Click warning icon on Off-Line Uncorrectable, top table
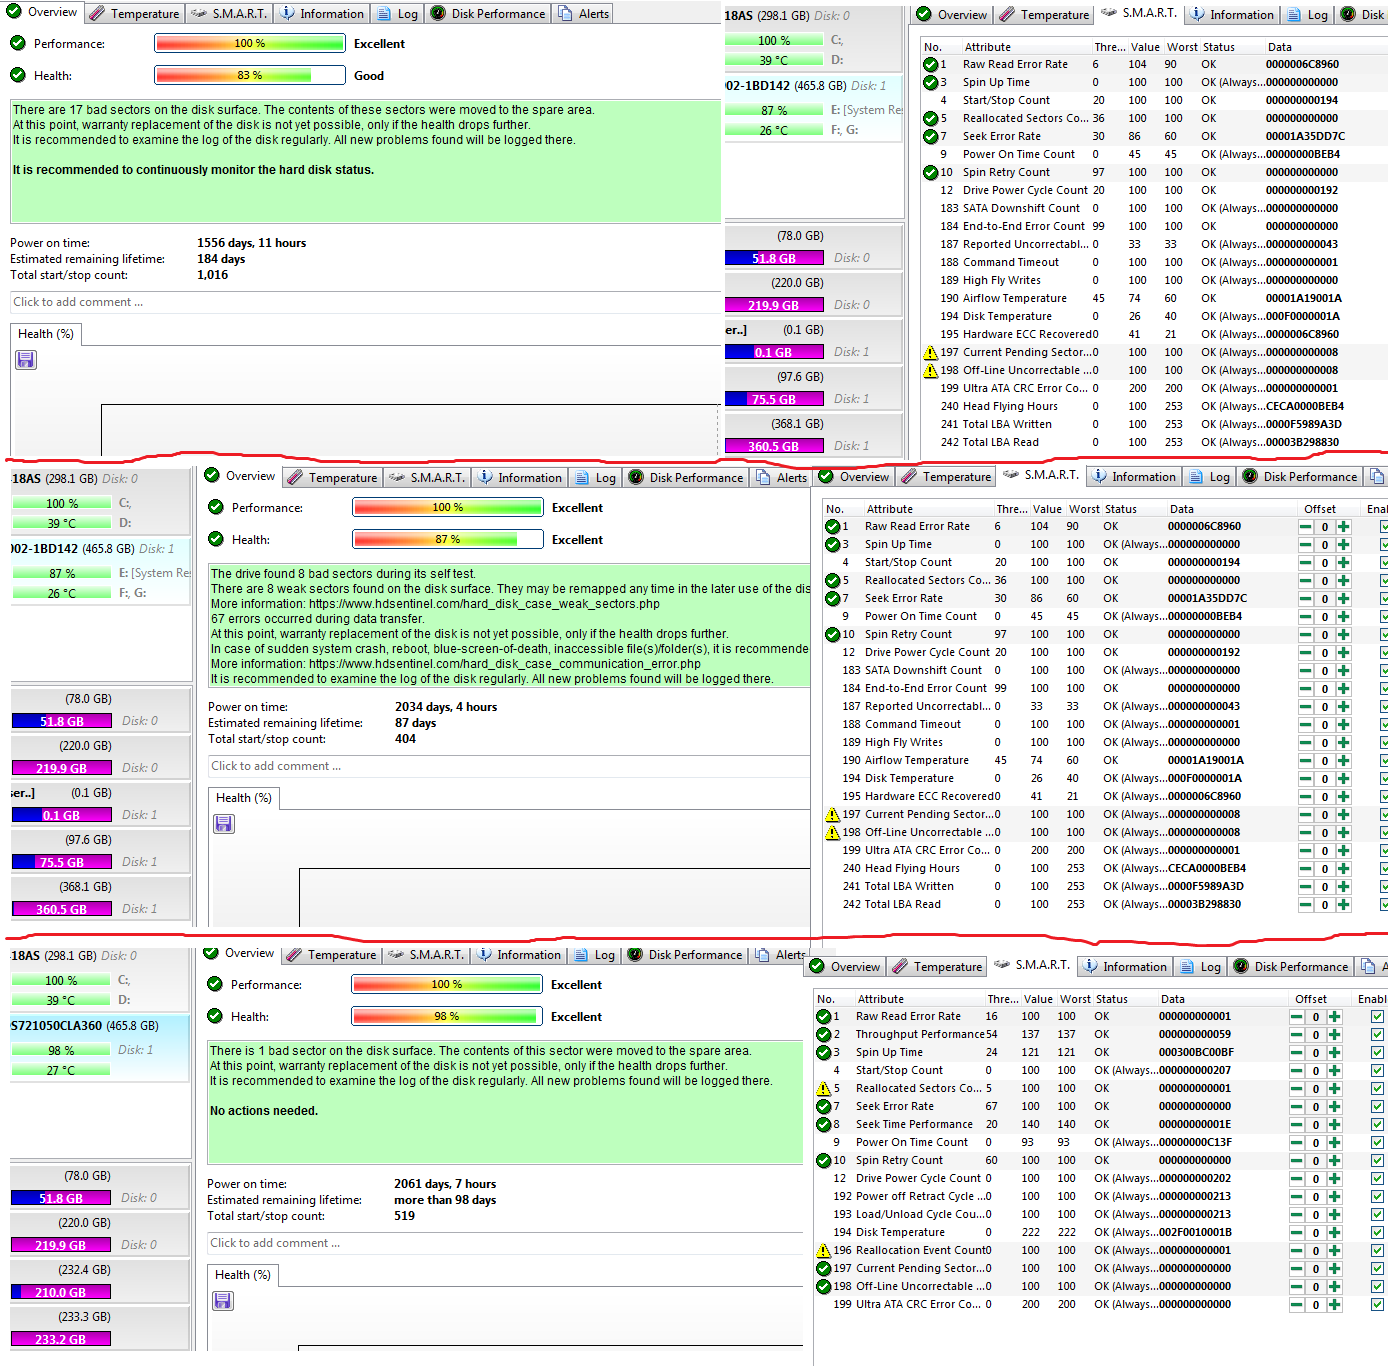The height and width of the screenshot is (1366, 1388). click(x=930, y=370)
